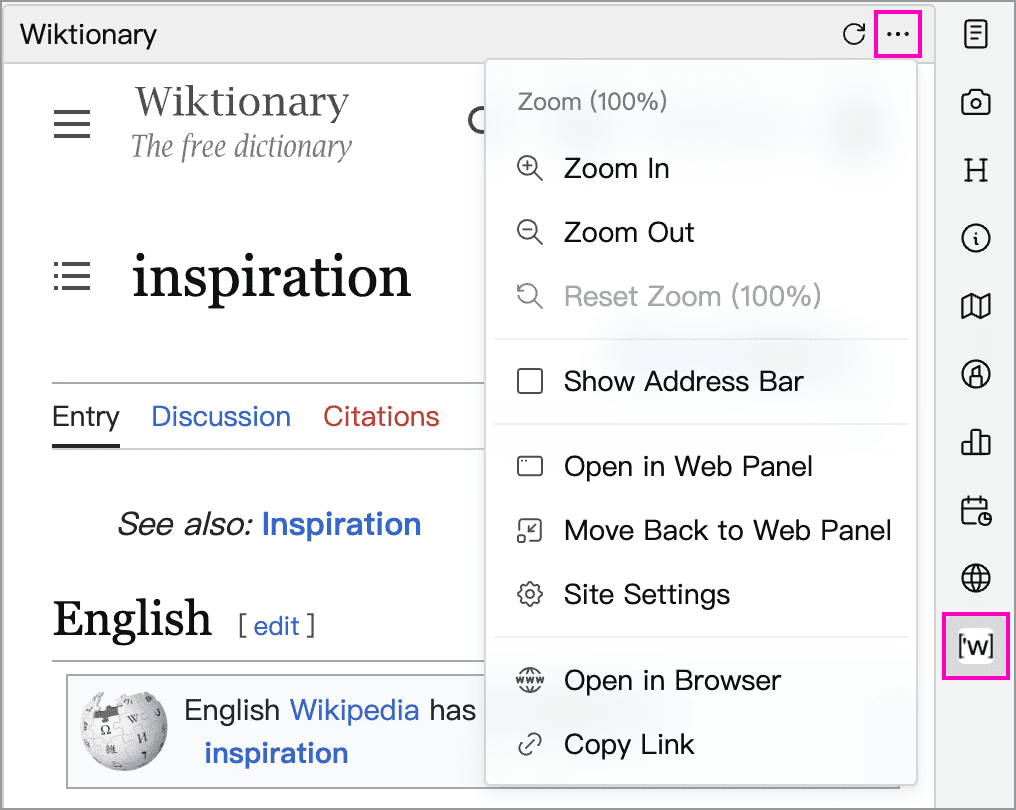Select the Wiktionary ['w] web panel icon
This screenshot has width=1016, height=810.
point(975,645)
